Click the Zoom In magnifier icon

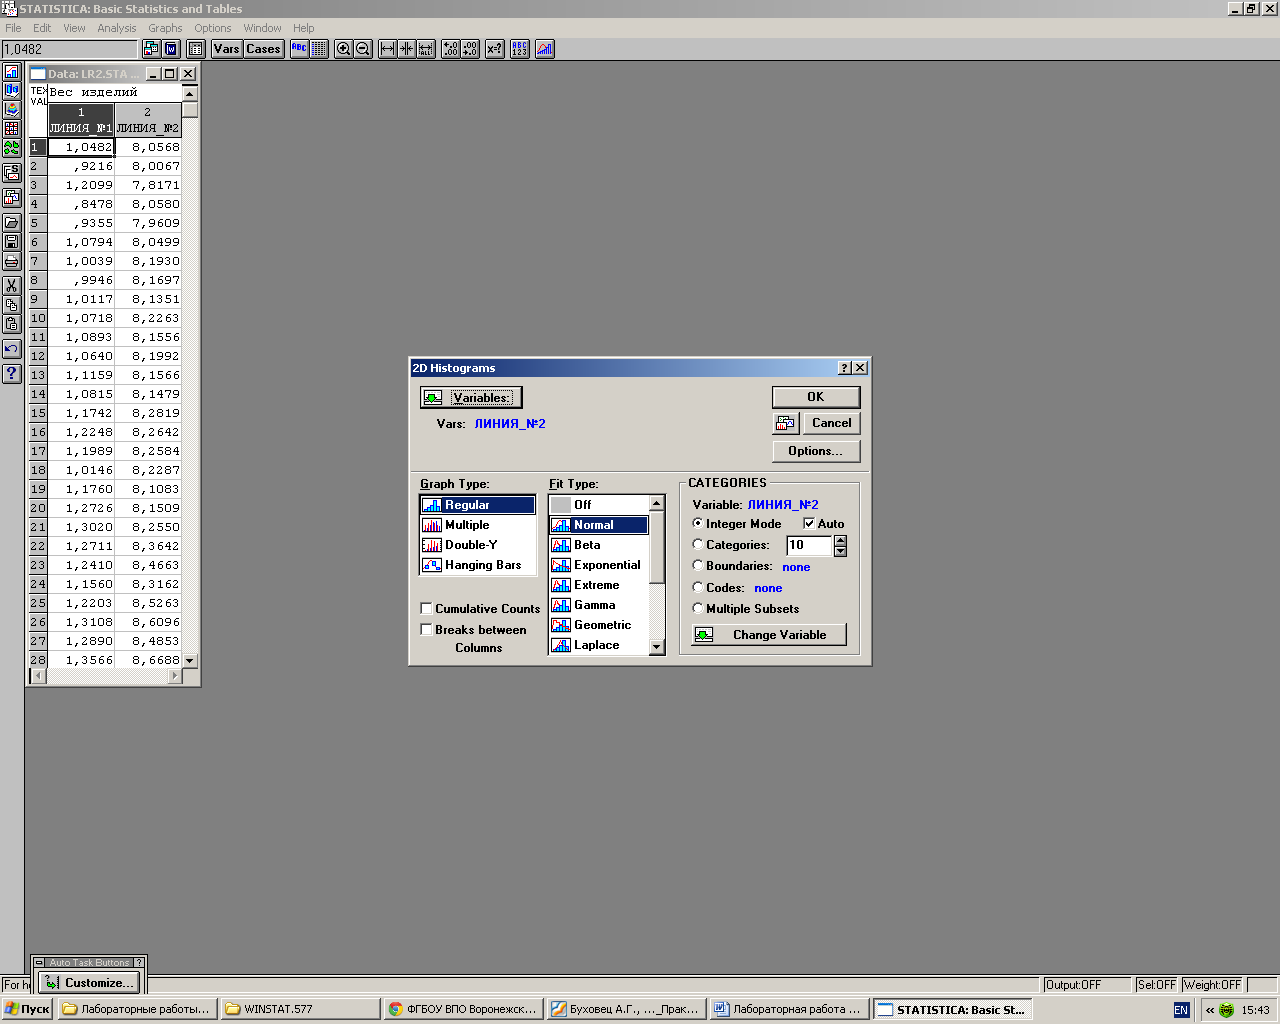(x=344, y=49)
